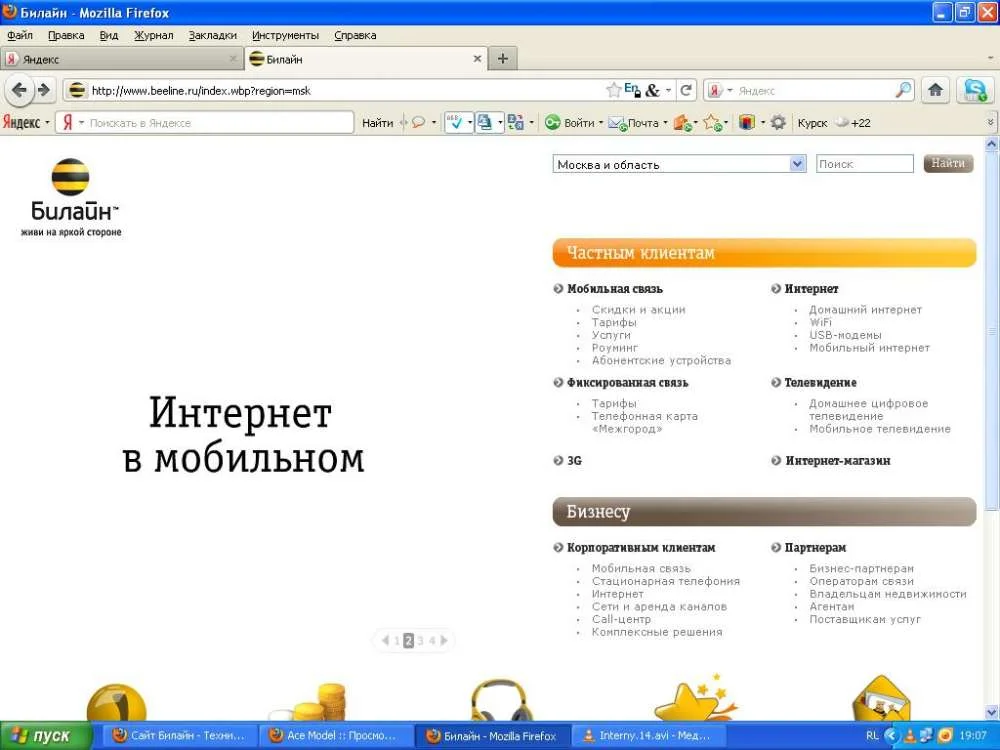Reload the page with the refresh icon
Image resolution: width=1000 pixels, height=750 pixels.
(686, 90)
